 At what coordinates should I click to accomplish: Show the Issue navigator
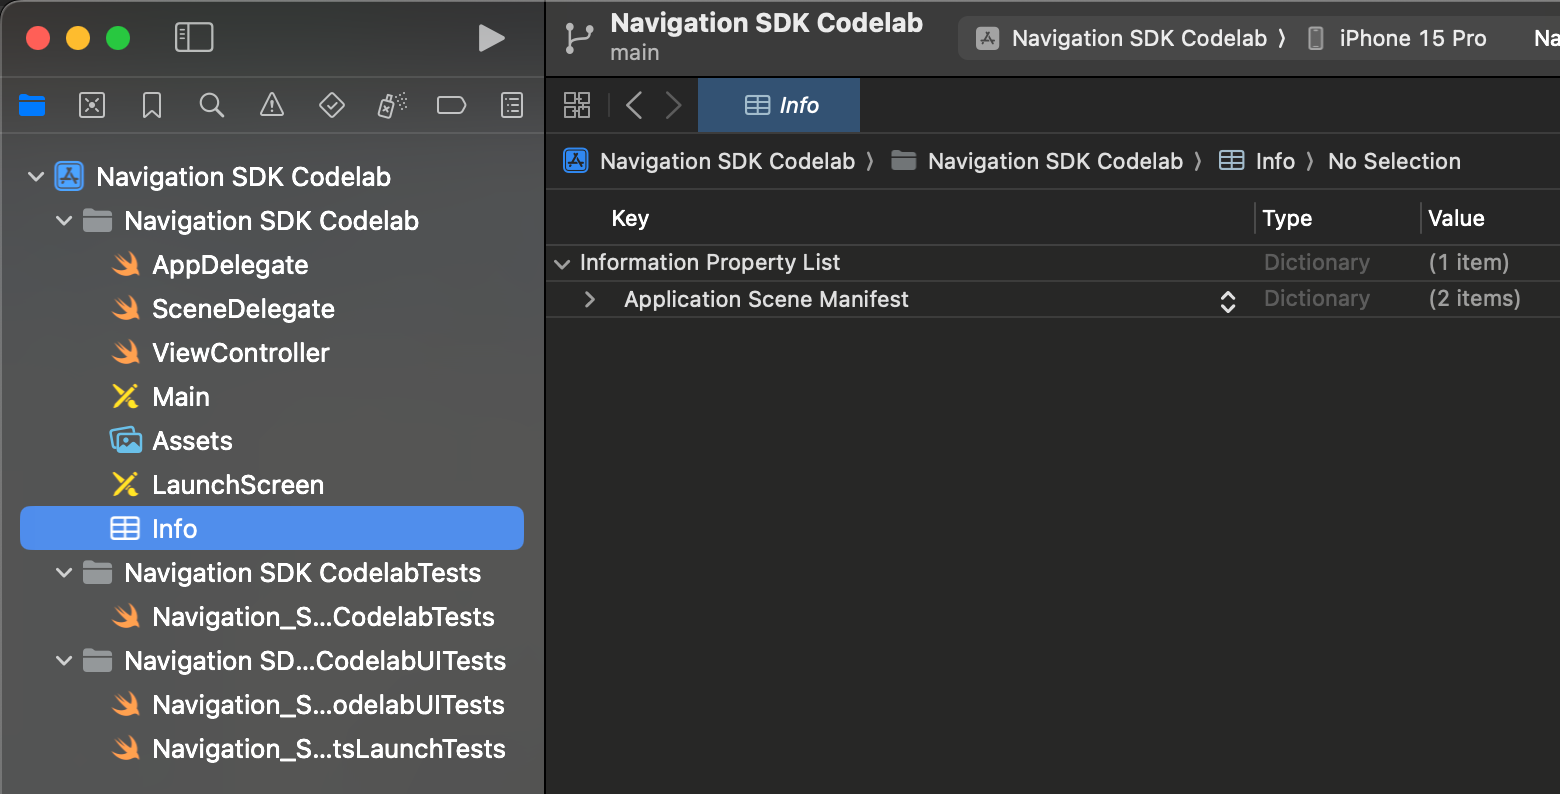tap(271, 105)
